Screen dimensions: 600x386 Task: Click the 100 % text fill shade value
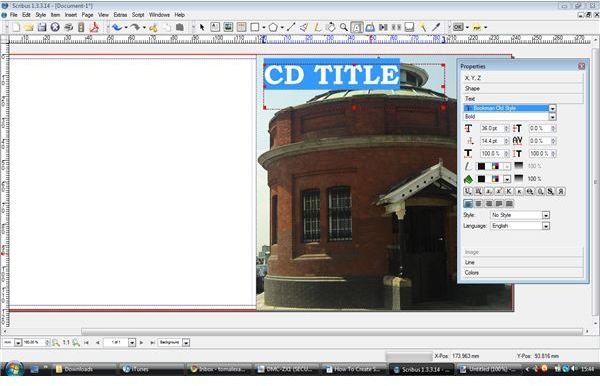click(535, 179)
